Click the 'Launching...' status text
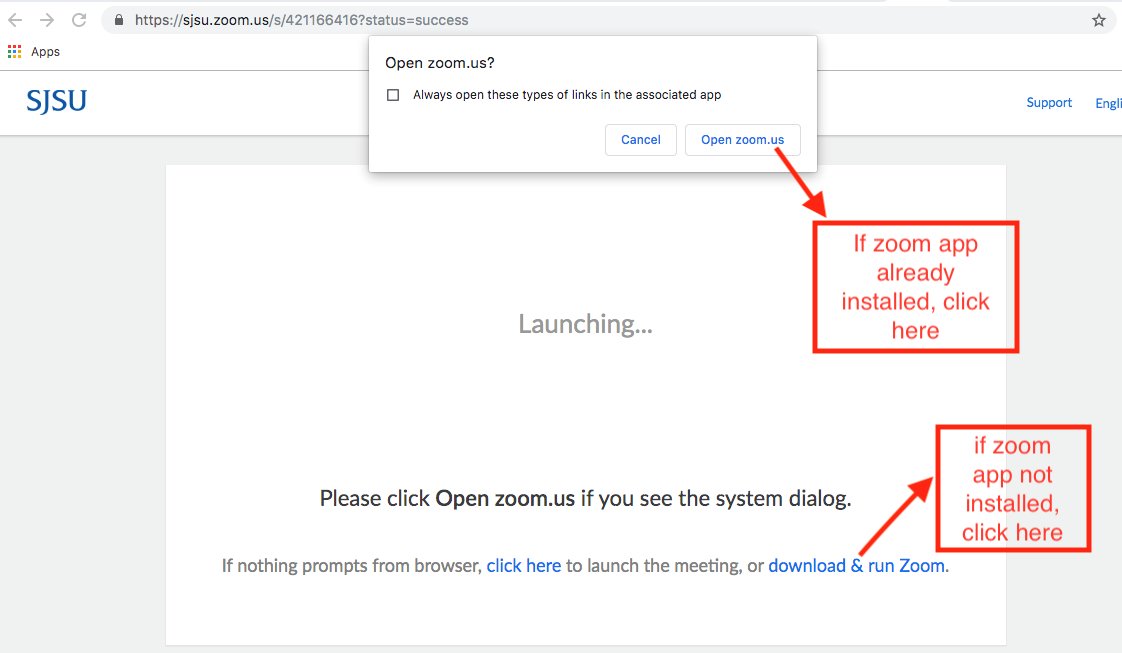 (x=585, y=324)
